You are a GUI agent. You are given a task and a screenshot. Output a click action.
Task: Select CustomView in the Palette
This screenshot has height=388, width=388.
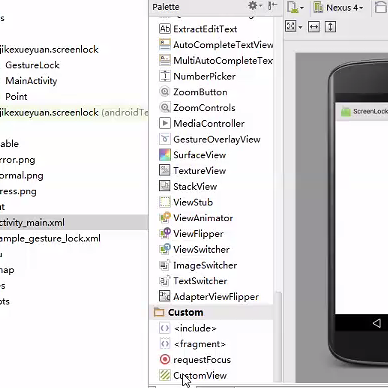click(193, 375)
